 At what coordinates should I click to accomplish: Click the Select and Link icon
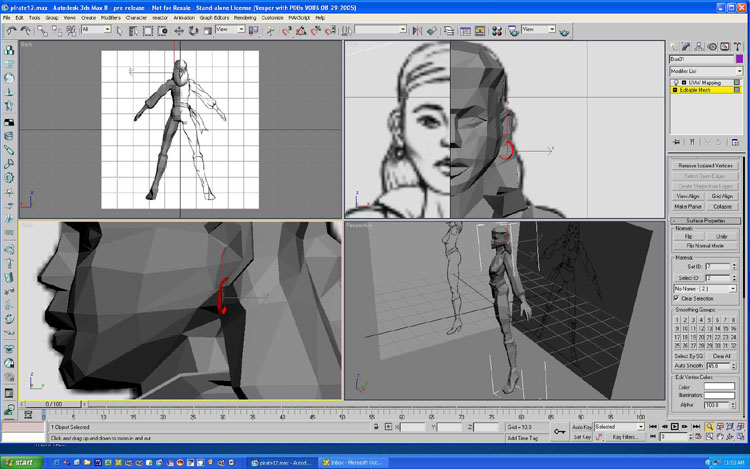click(40, 30)
